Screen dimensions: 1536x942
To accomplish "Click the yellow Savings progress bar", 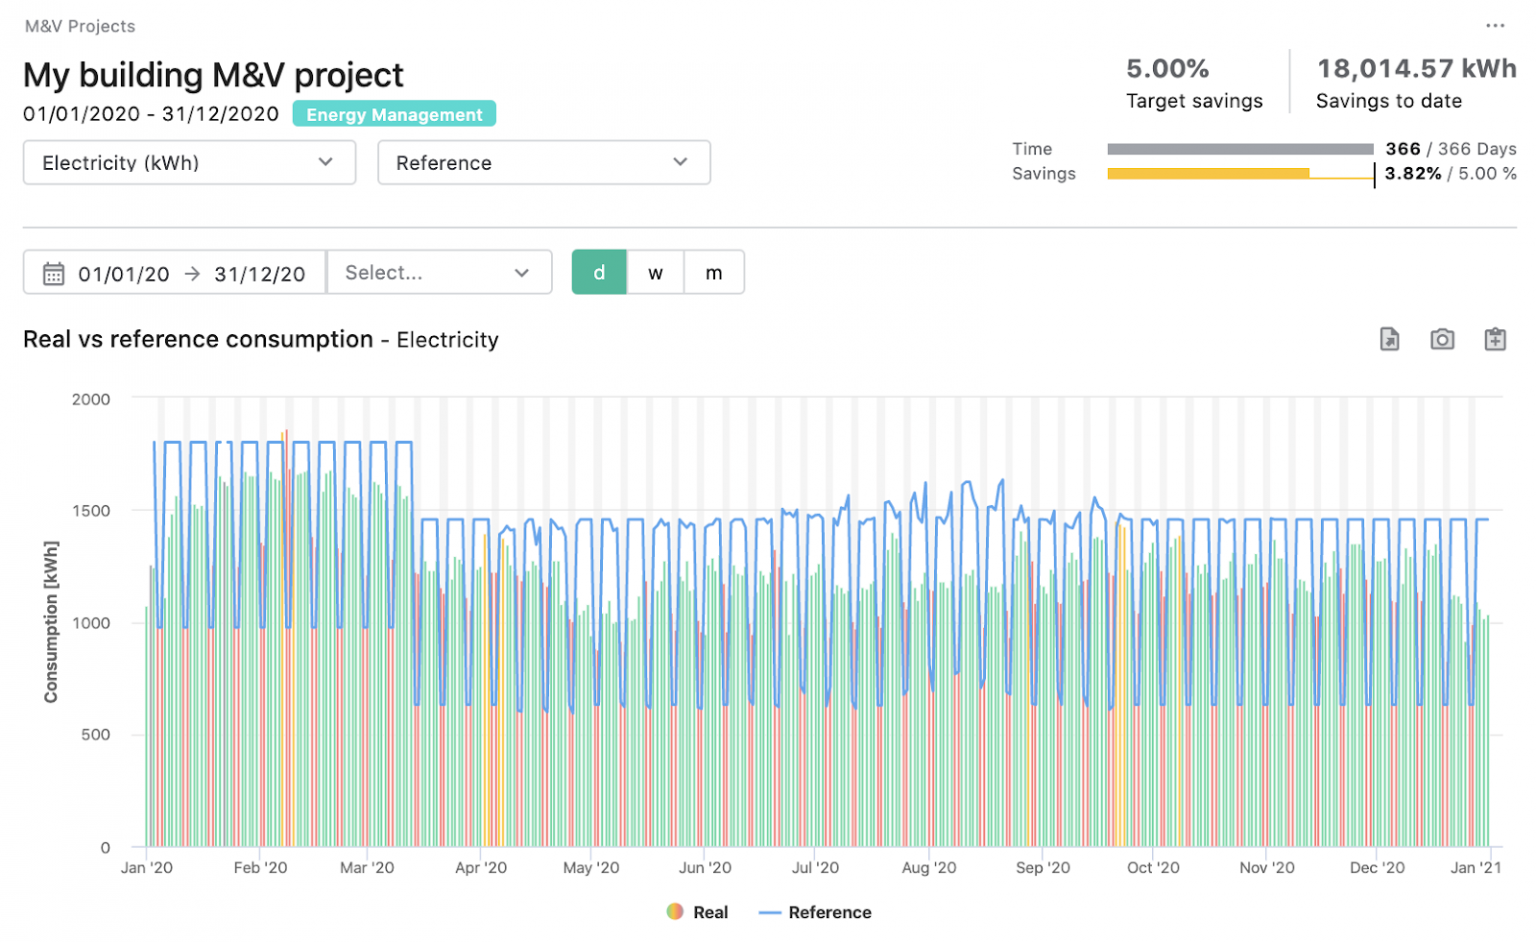I will point(1207,174).
